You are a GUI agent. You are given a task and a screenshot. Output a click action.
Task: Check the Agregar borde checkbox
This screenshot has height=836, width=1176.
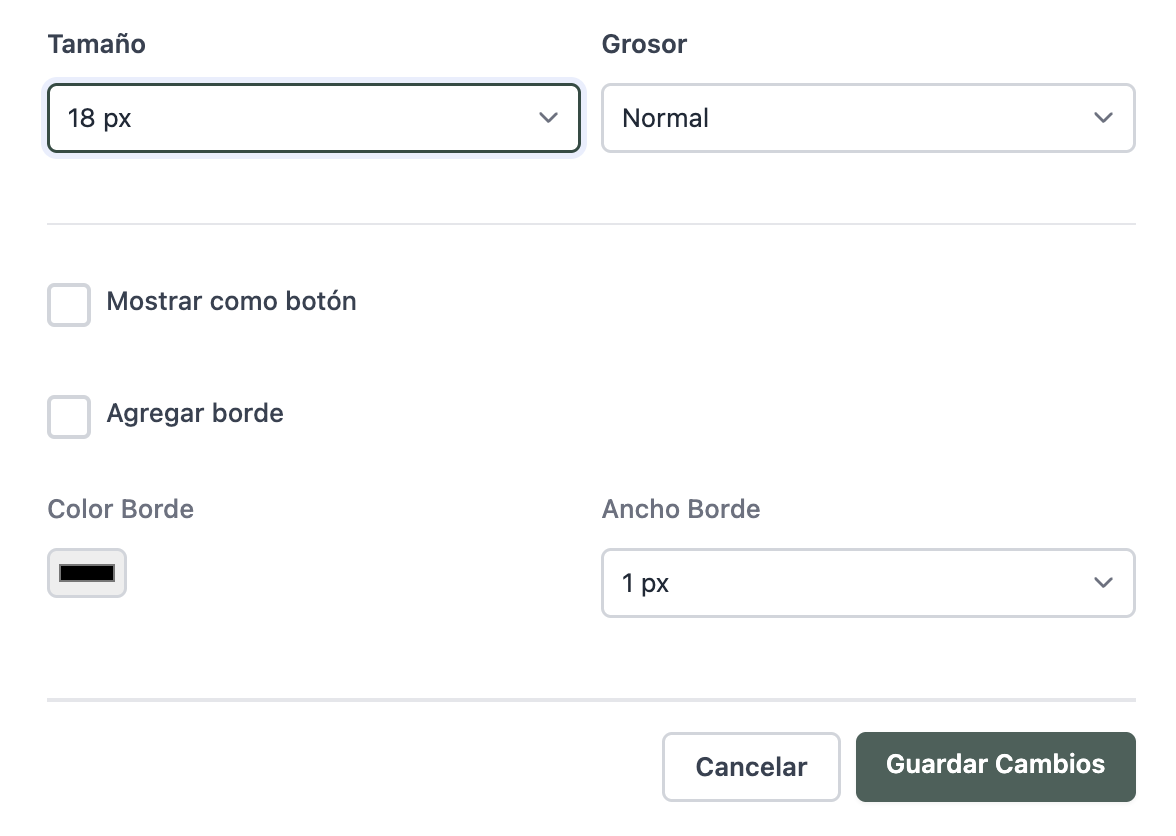pyautogui.click(x=69, y=417)
